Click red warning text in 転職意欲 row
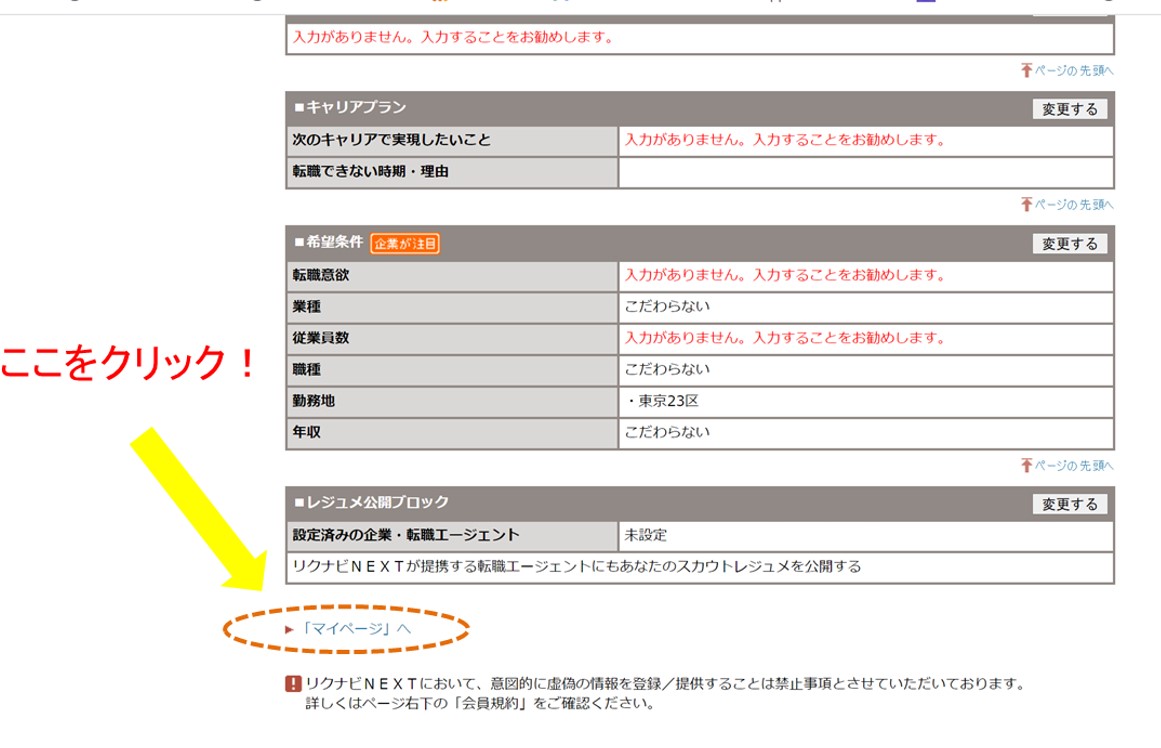1161x748 pixels. point(785,276)
